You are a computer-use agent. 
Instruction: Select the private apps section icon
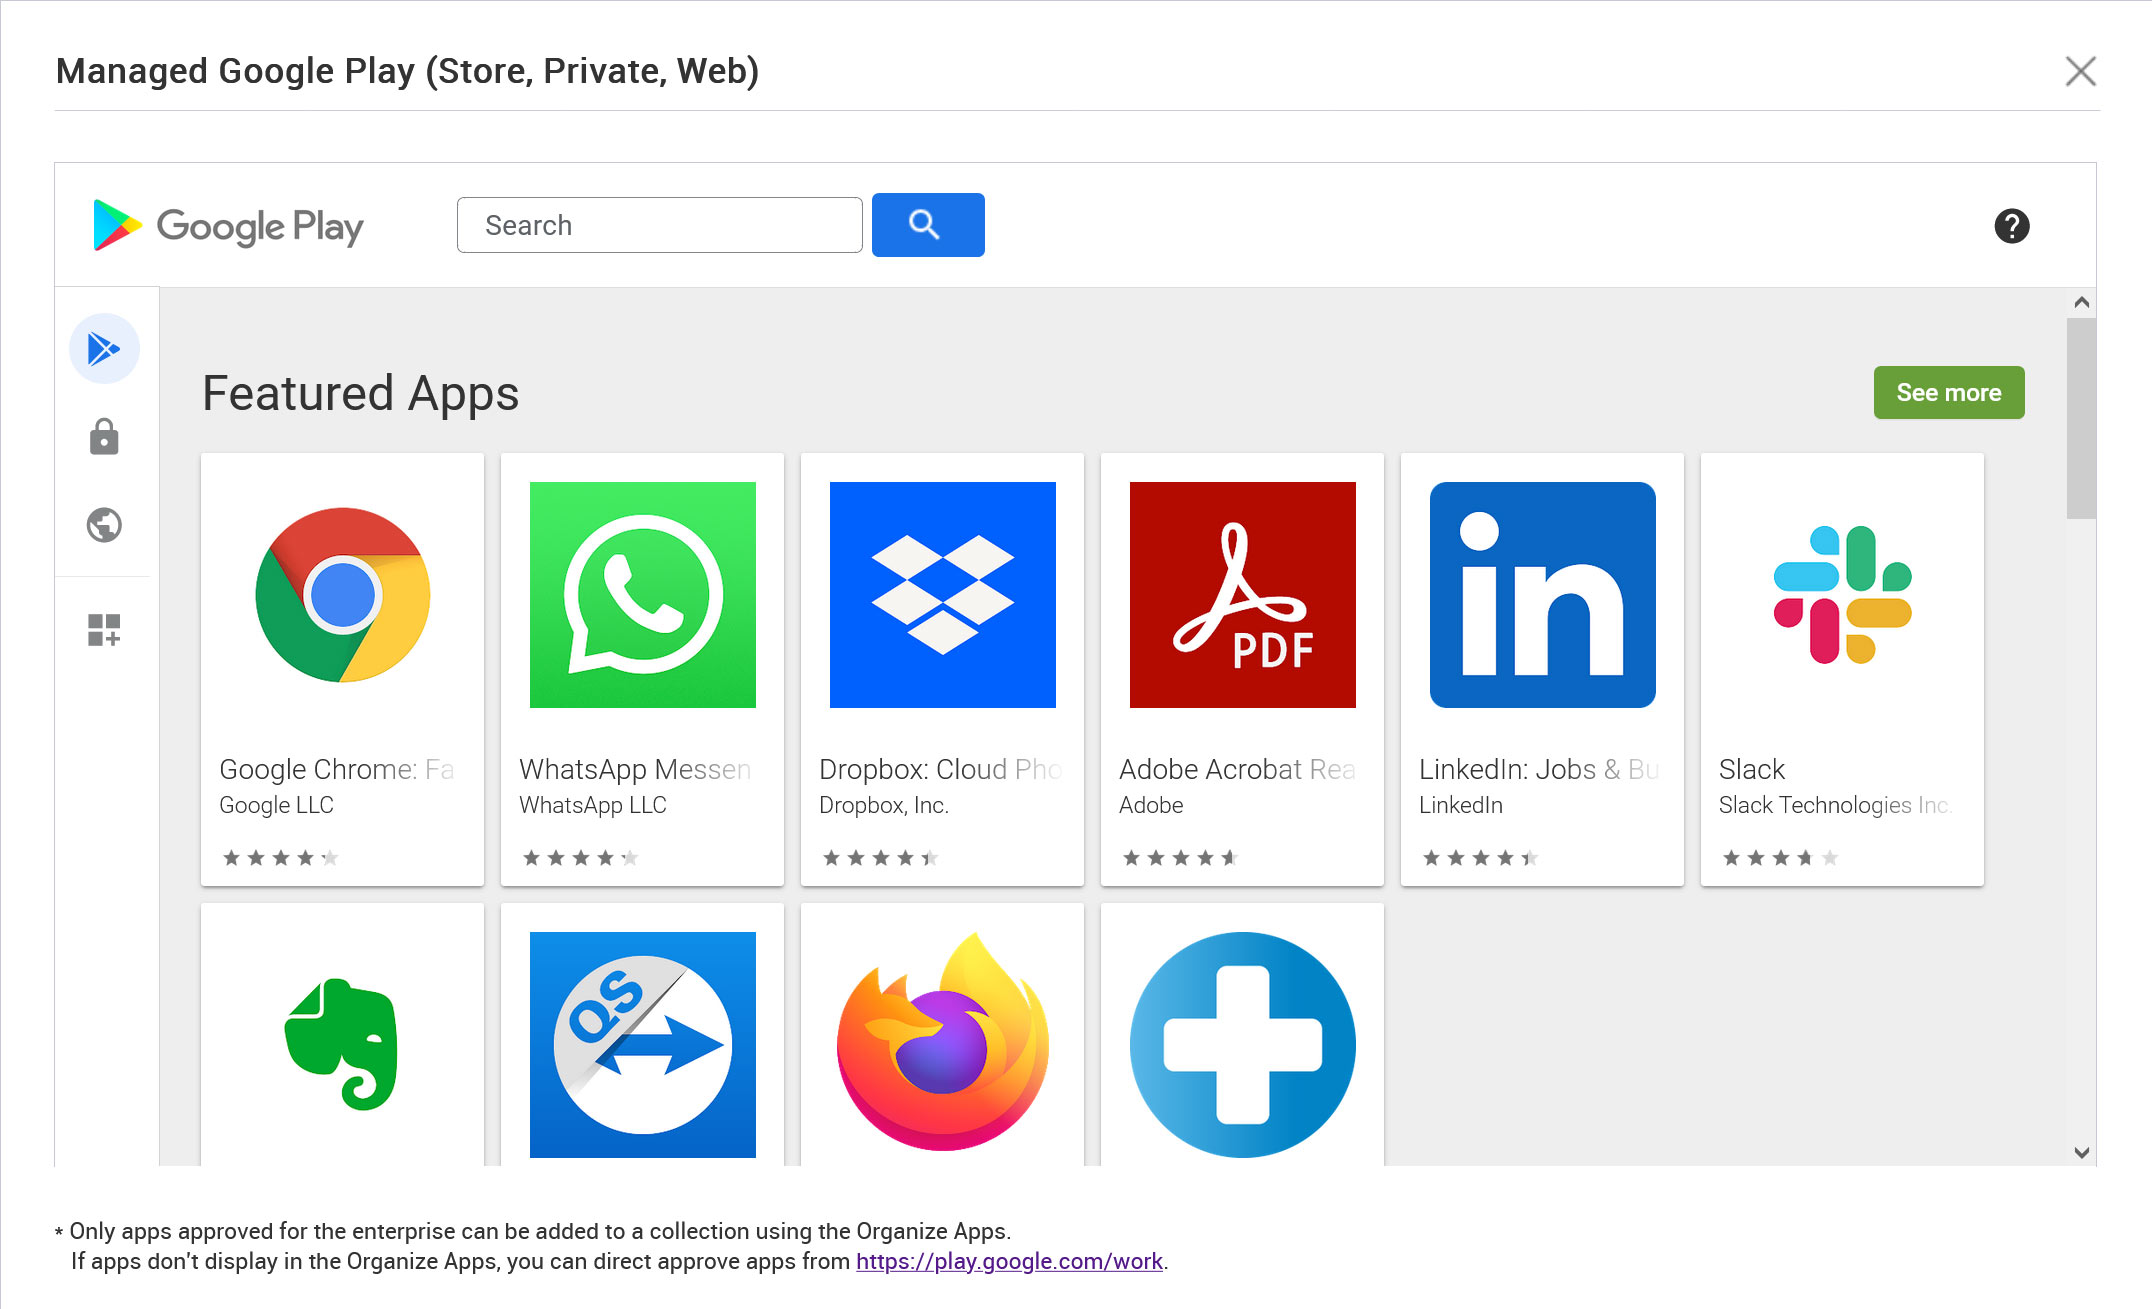(103, 435)
